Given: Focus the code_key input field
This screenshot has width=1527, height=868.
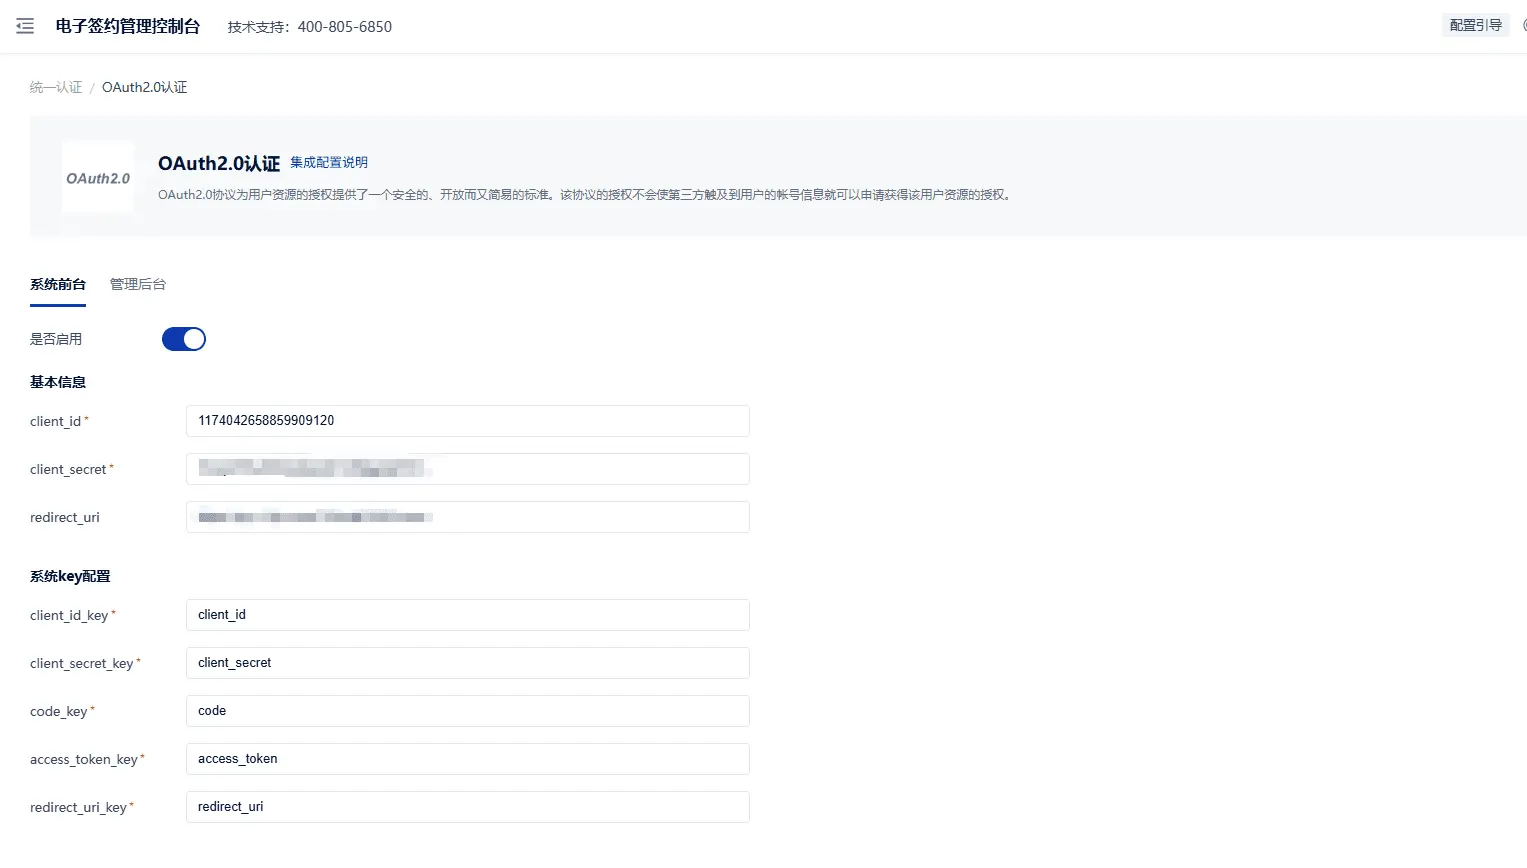Looking at the screenshot, I should coord(467,711).
